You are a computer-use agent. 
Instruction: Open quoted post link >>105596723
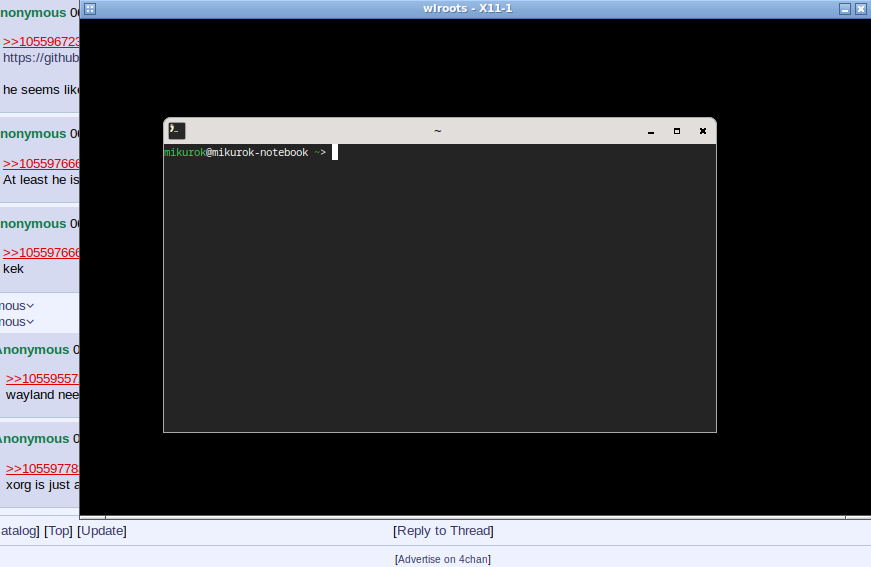pos(41,42)
